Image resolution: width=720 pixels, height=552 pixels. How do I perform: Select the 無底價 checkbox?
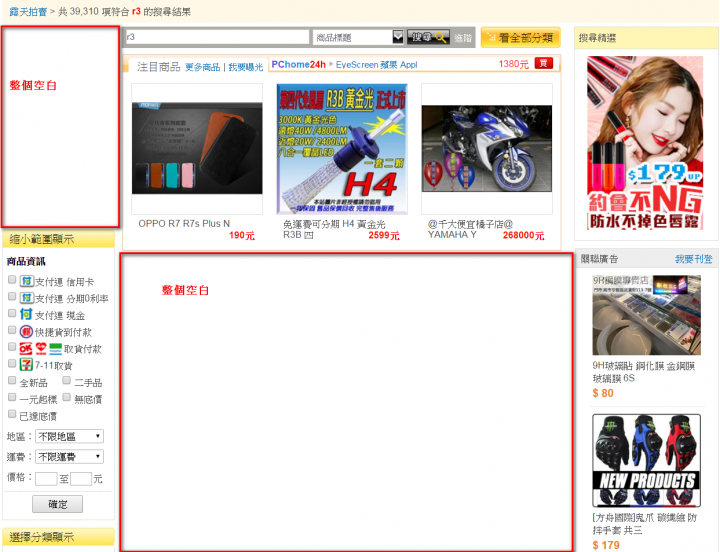[x=67, y=397]
